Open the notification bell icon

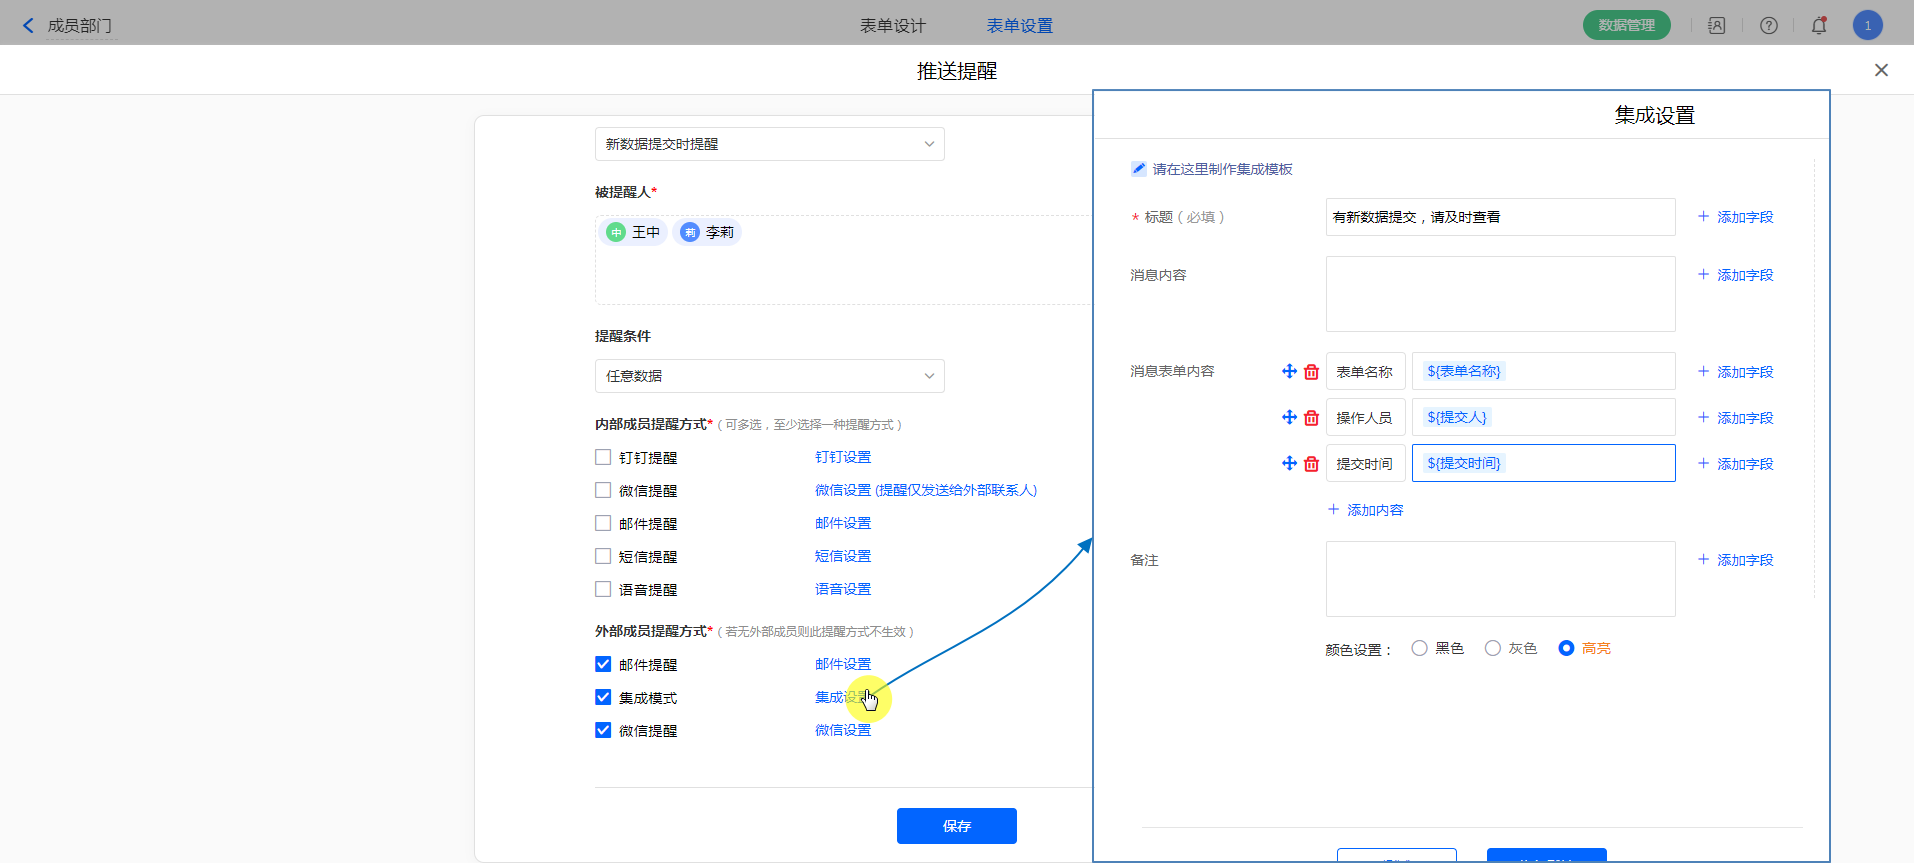(1819, 26)
